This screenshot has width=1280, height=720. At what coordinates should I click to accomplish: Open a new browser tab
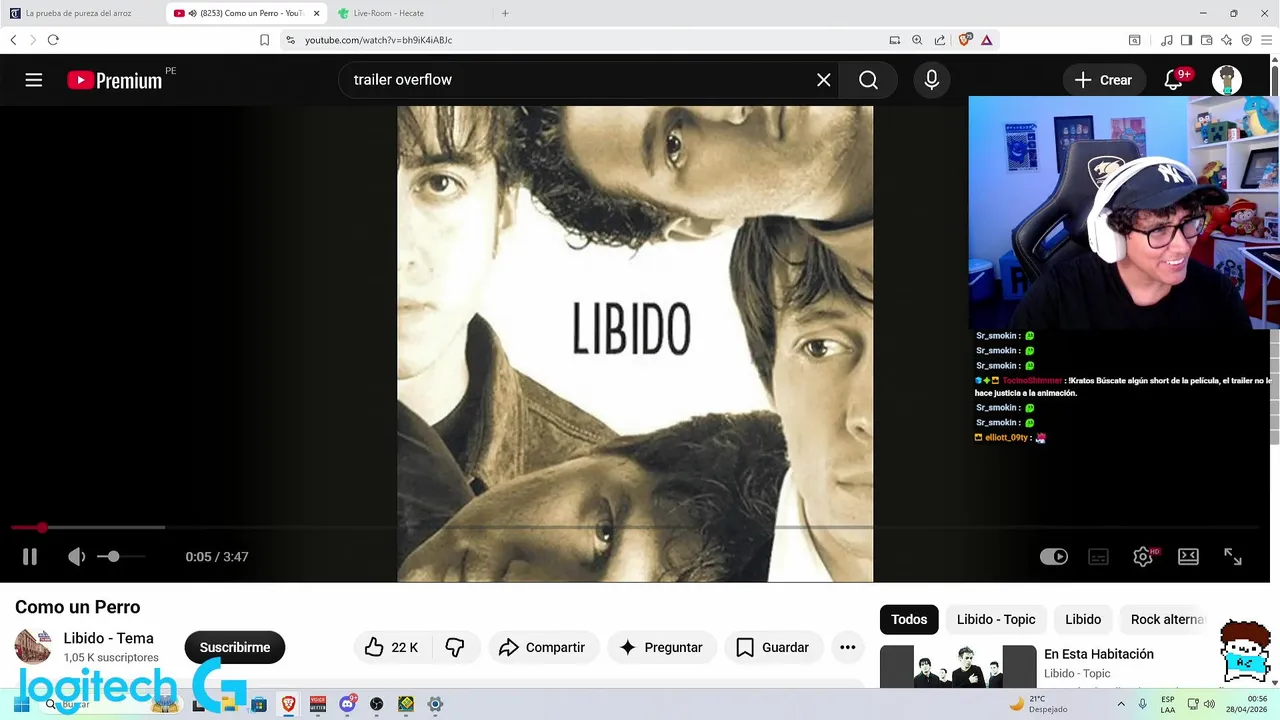point(505,13)
